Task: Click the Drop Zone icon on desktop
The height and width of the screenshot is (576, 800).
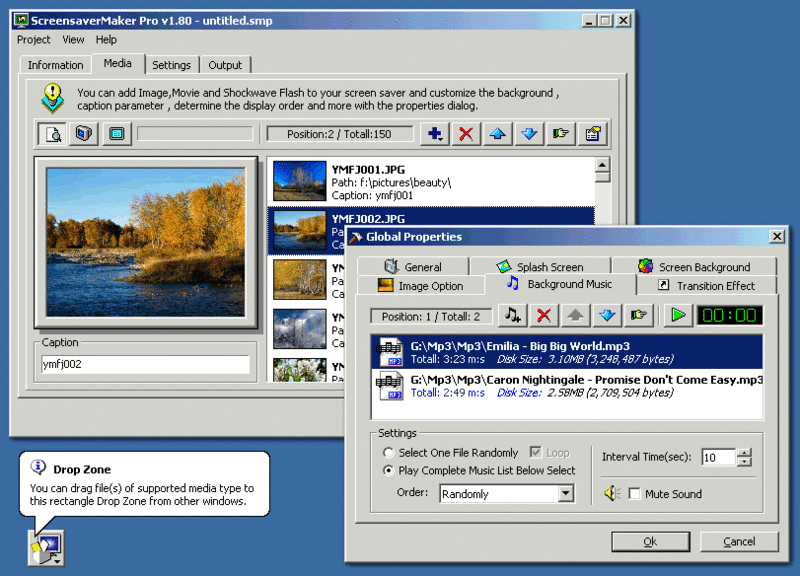Action: [46, 547]
